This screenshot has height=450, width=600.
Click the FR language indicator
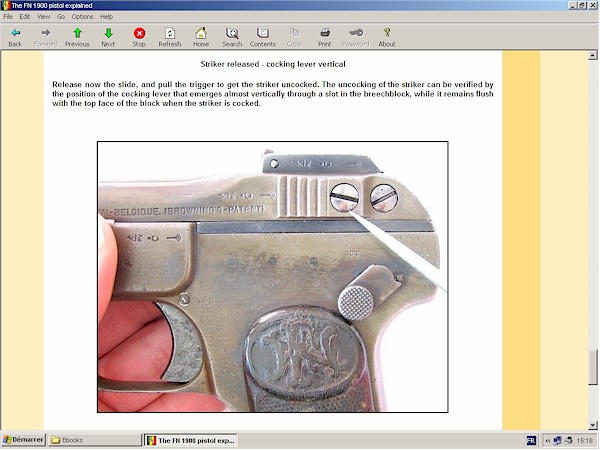[x=531, y=440]
